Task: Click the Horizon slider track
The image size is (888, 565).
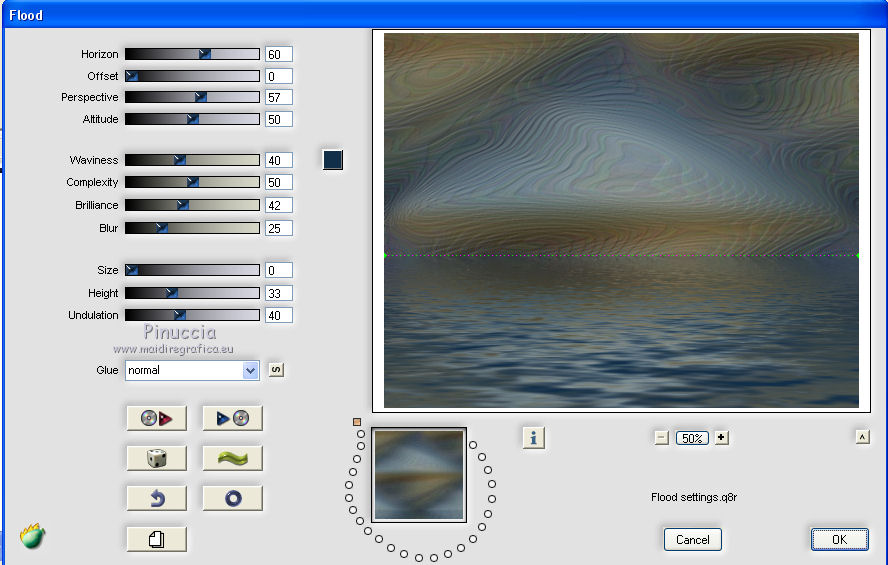Action: pos(192,54)
